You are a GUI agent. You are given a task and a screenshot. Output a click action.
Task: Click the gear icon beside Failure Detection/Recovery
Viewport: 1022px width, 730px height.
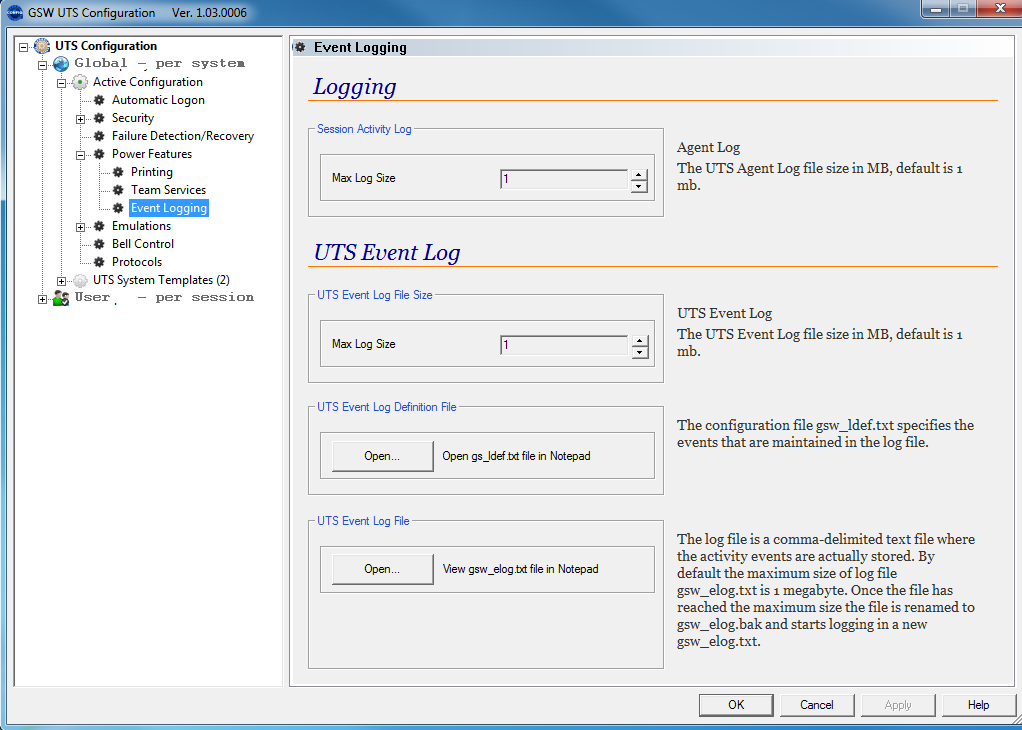pyautogui.click(x=99, y=136)
